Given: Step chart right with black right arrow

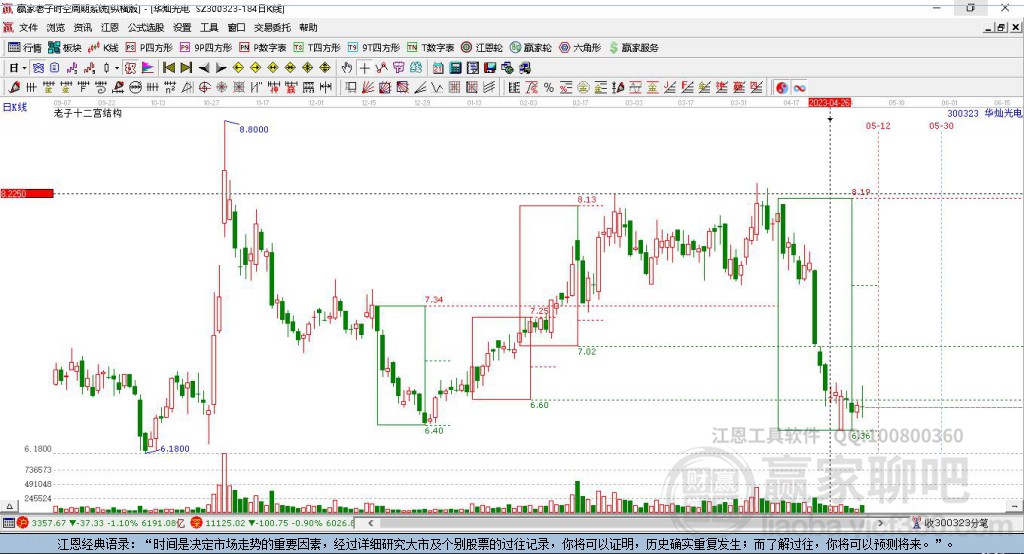Looking at the screenshot, I should 221,68.
